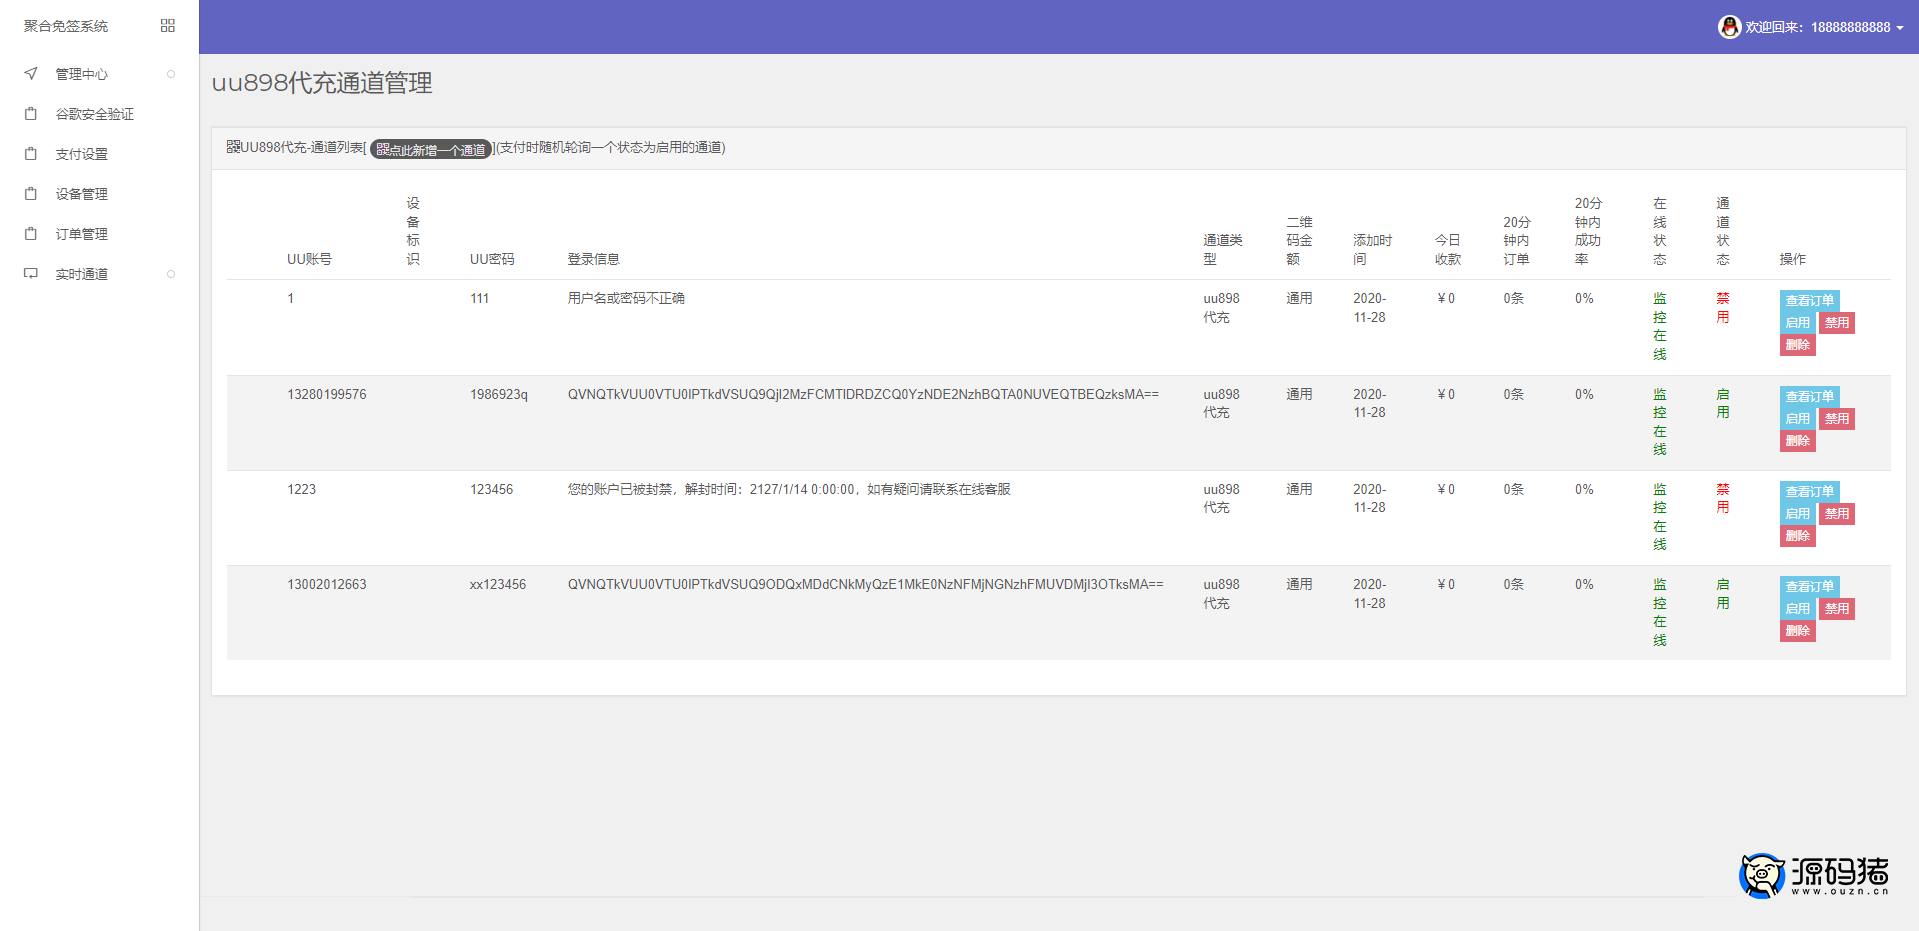Click the clipboard icon beside 支付设置

click(31, 154)
